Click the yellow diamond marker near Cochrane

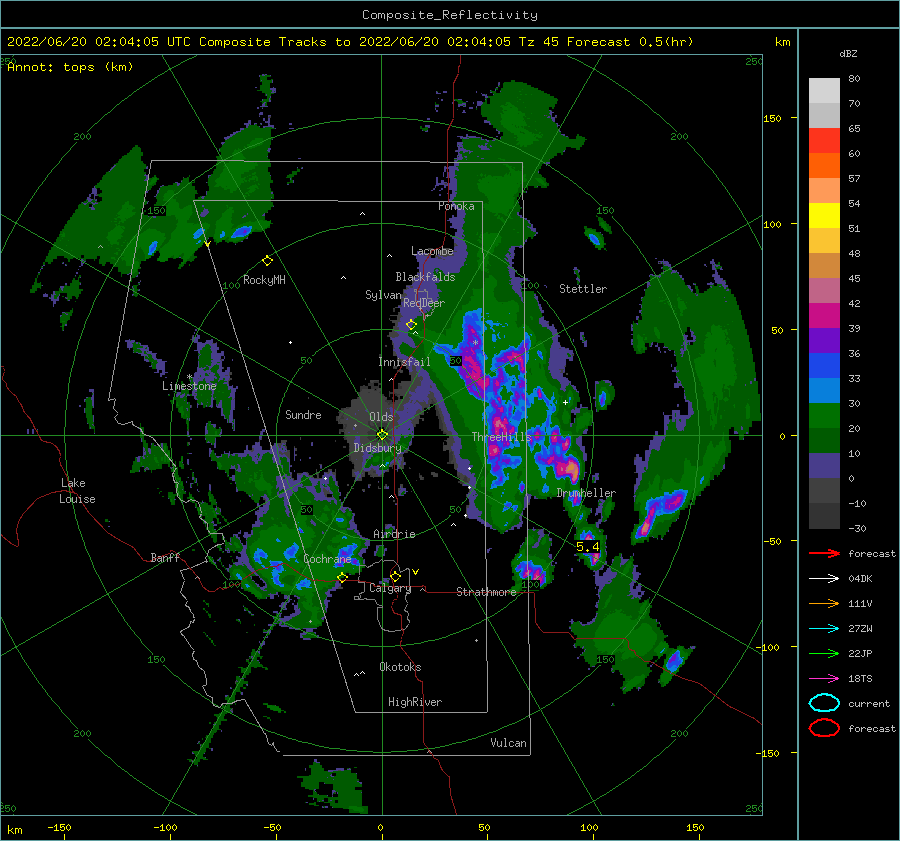(x=342, y=578)
